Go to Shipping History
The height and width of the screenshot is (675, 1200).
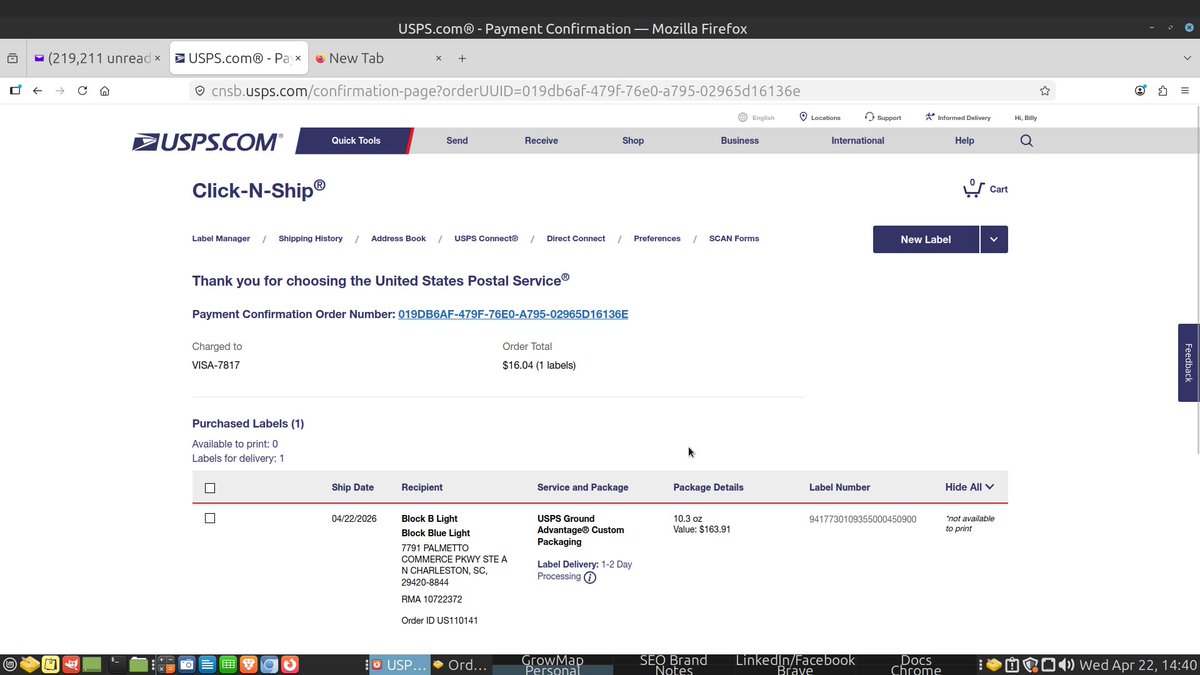pyautogui.click(x=310, y=239)
